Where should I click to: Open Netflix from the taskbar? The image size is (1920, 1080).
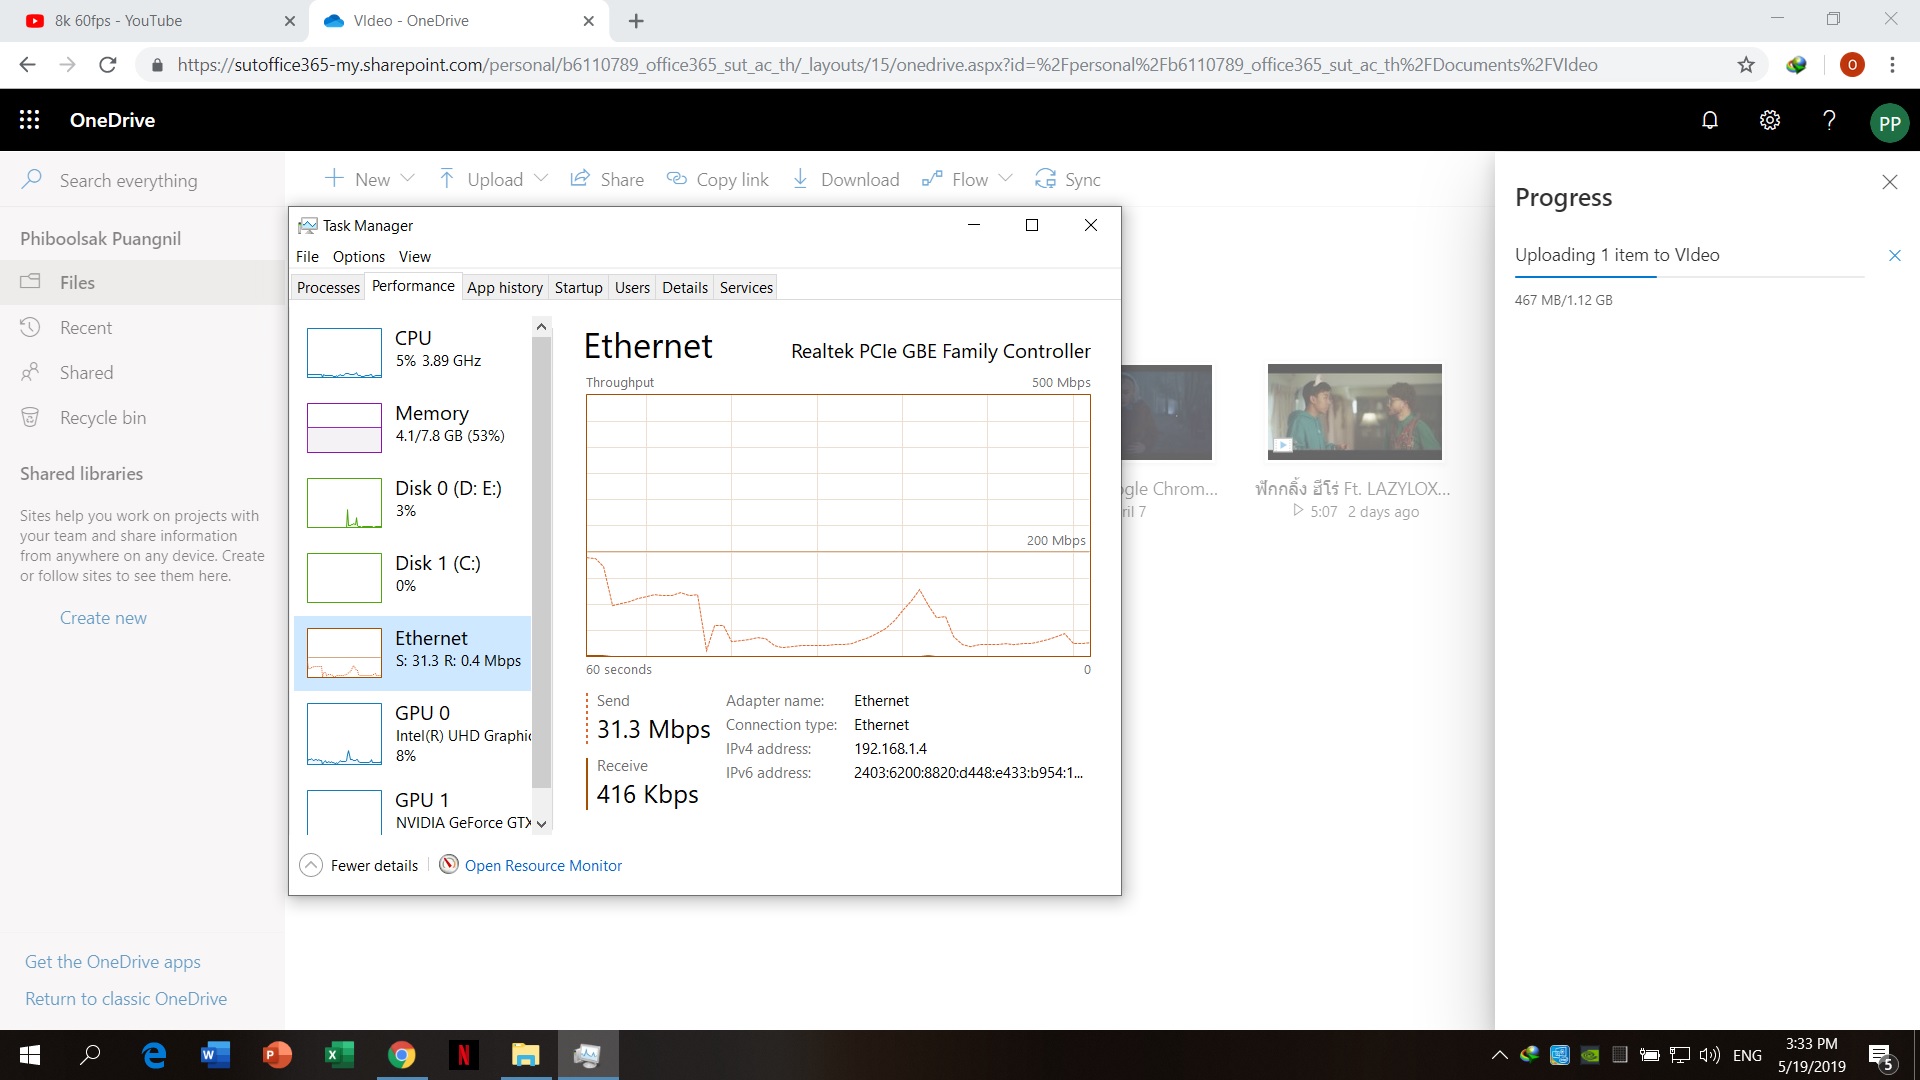tap(463, 1055)
